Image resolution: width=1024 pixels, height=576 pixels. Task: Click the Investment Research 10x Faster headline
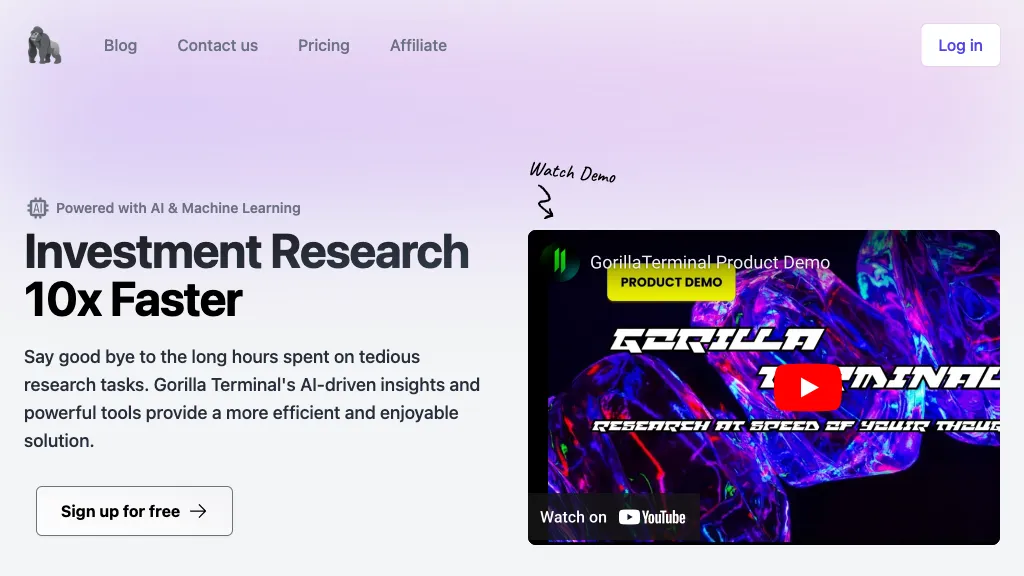click(246, 275)
